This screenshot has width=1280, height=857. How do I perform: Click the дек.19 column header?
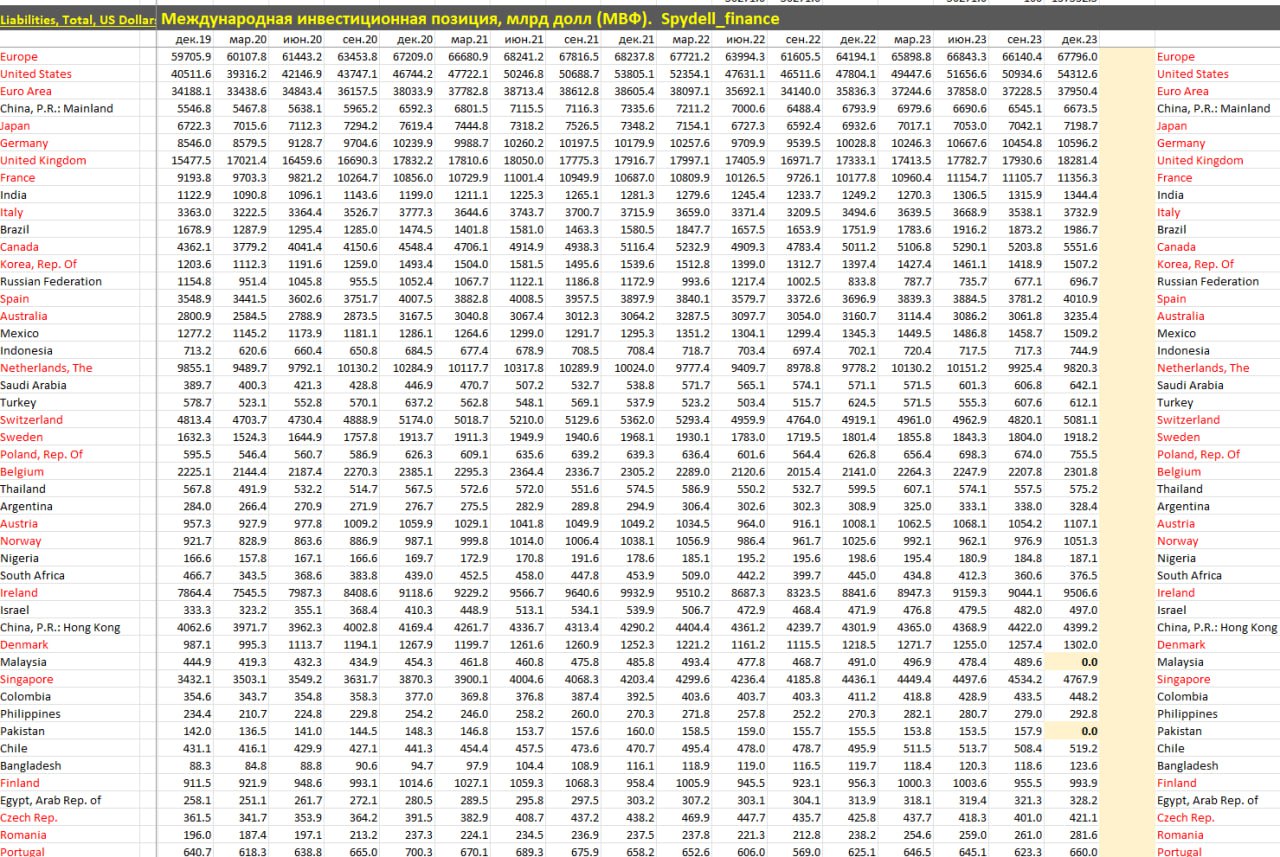[x=192, y=39]
